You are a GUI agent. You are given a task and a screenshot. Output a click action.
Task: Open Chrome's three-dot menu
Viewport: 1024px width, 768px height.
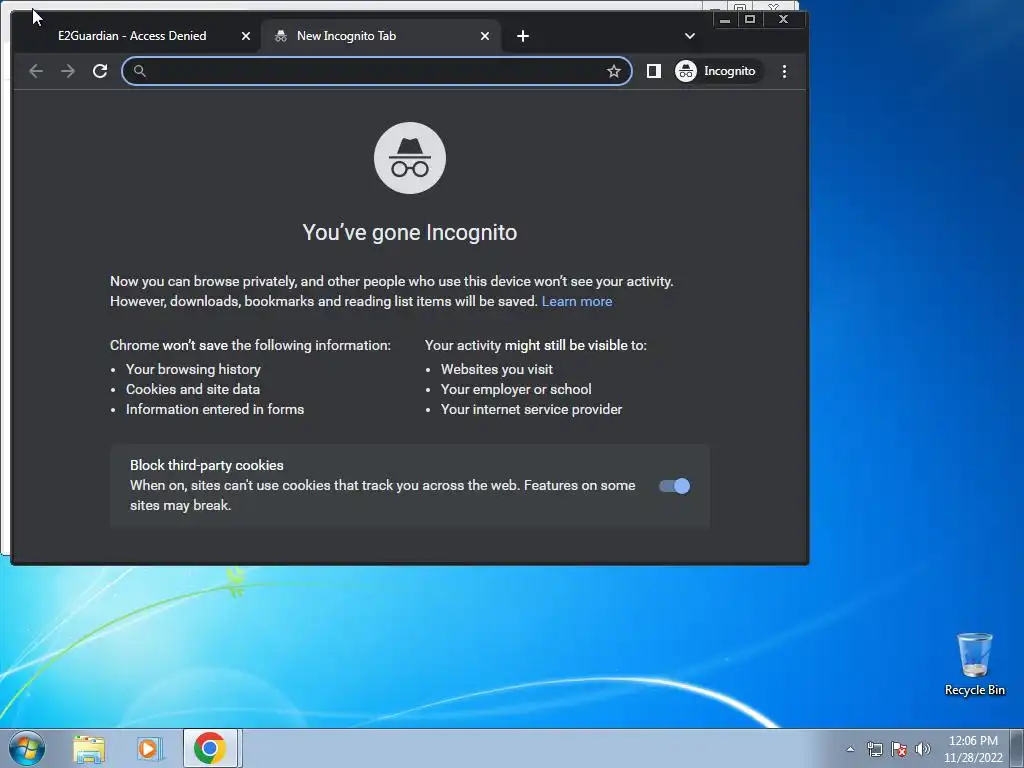(x=784, y=71)
